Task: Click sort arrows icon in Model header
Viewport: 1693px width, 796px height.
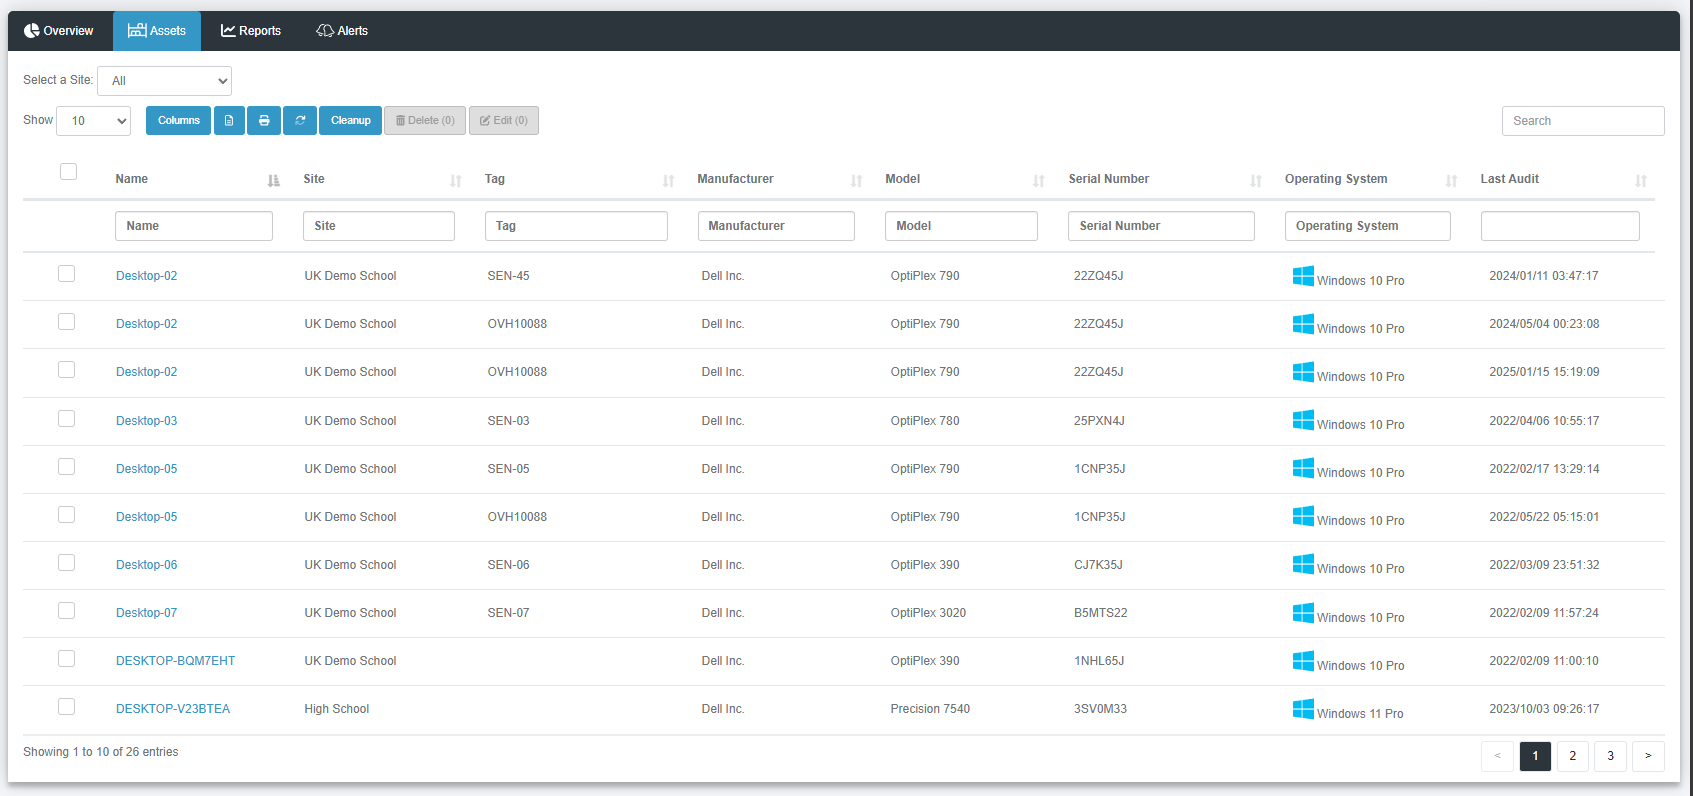Action: click(1039, 181)
